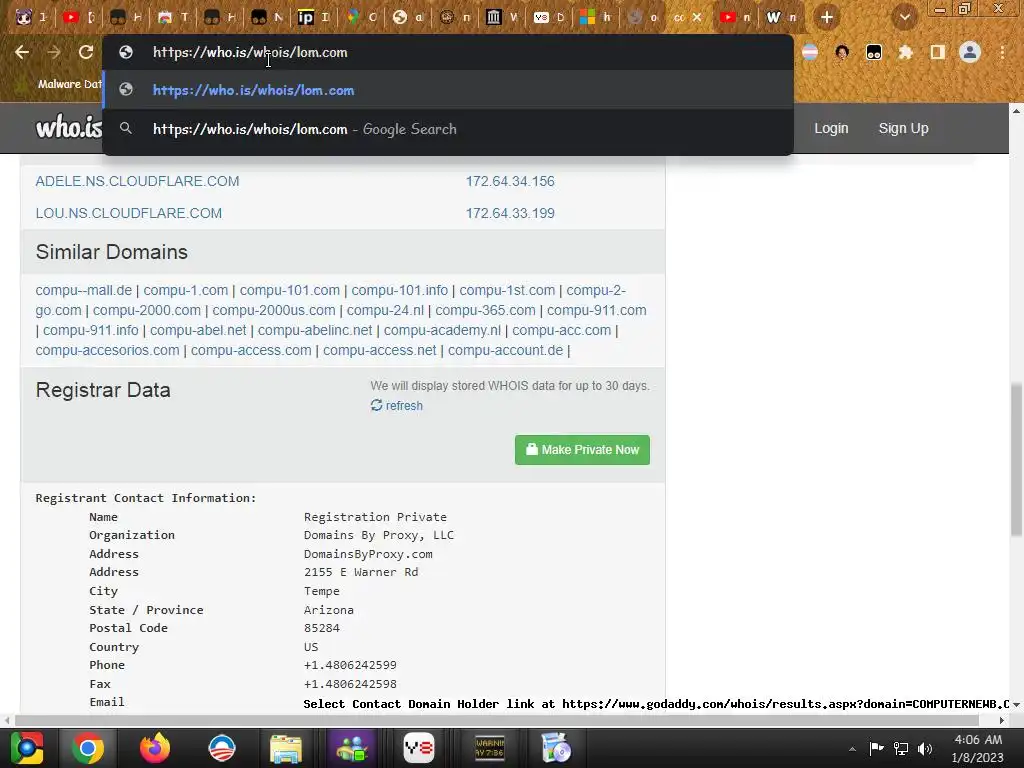Viewport: 1024px width, 768px height.
Task: Show hidden system tray icons arrow
Action: [x=852, y=748]
